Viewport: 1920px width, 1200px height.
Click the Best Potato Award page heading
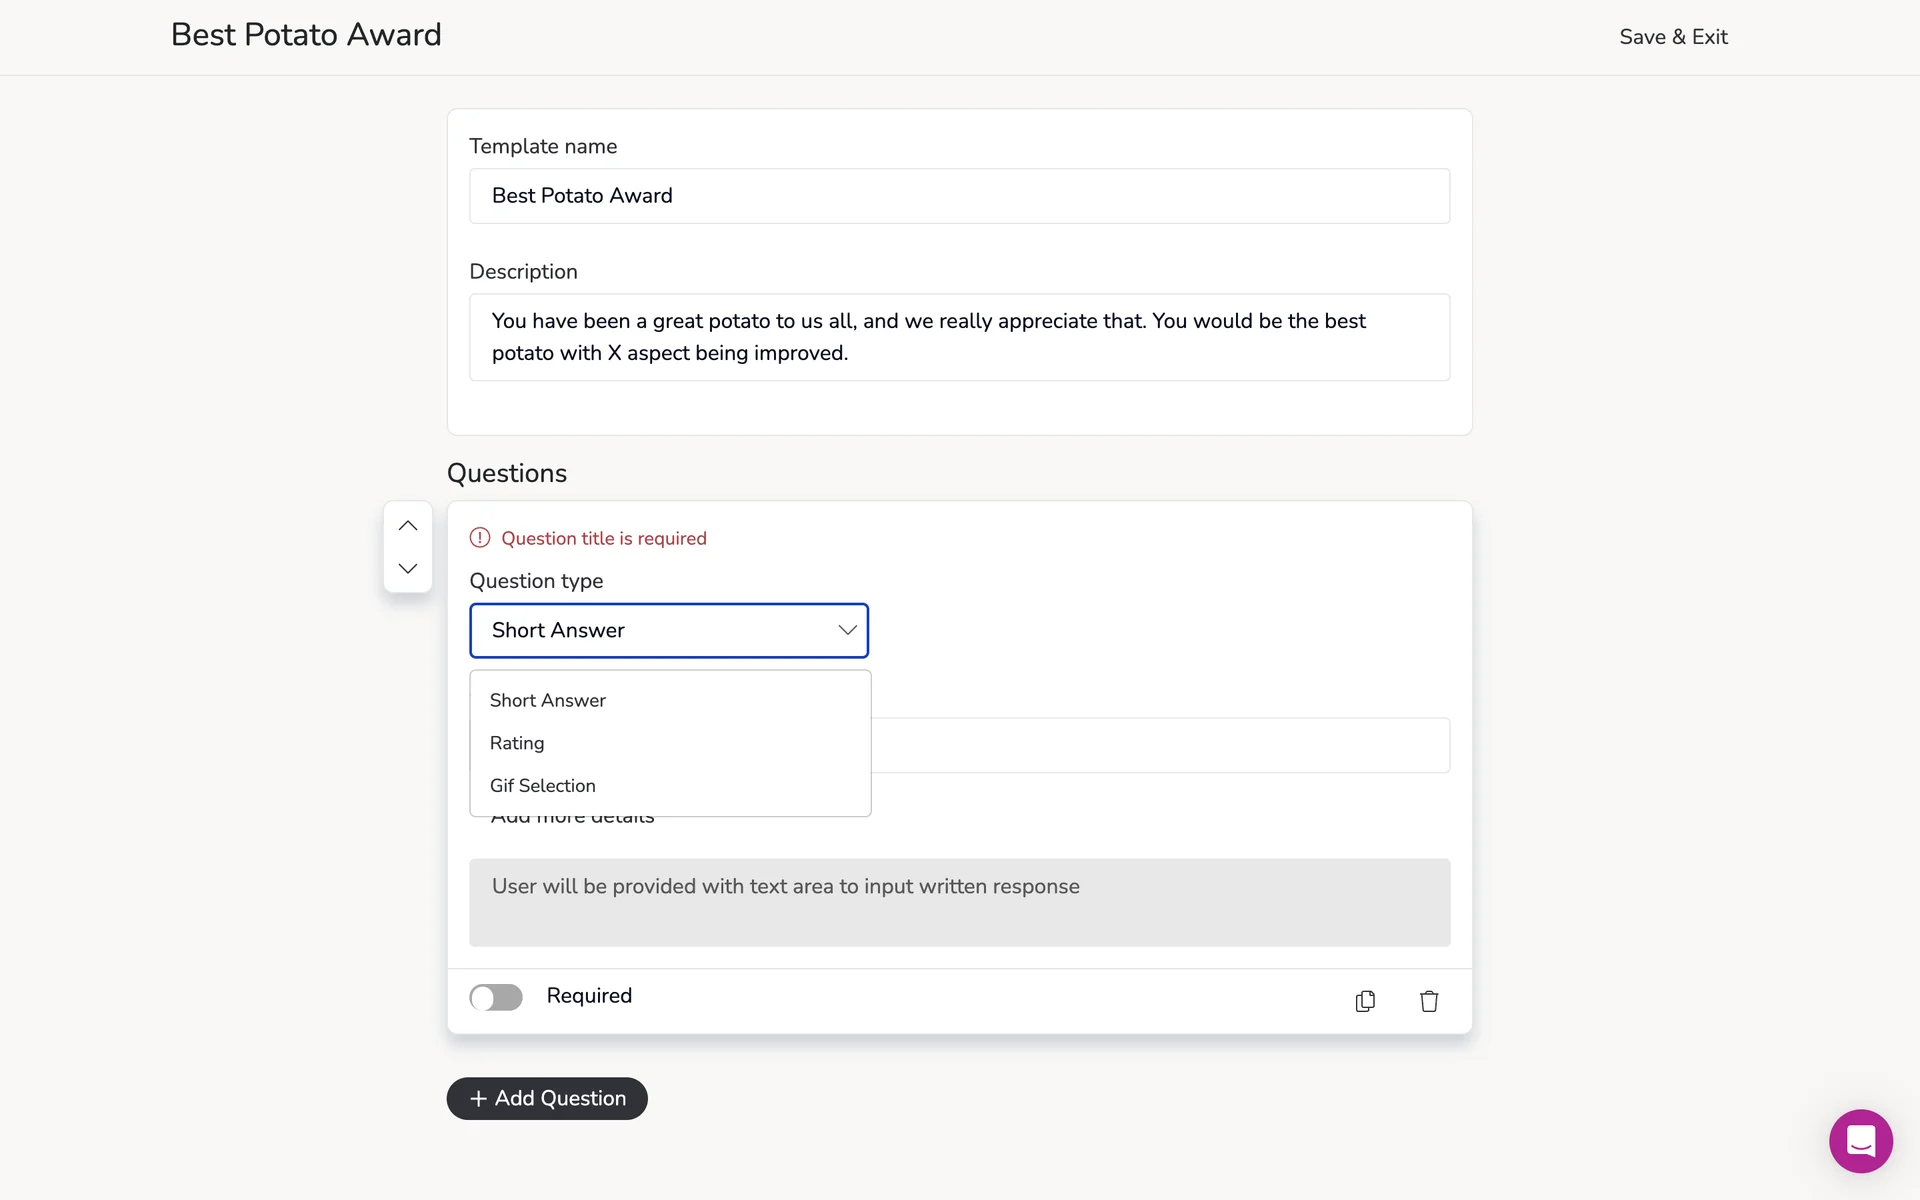306,35
